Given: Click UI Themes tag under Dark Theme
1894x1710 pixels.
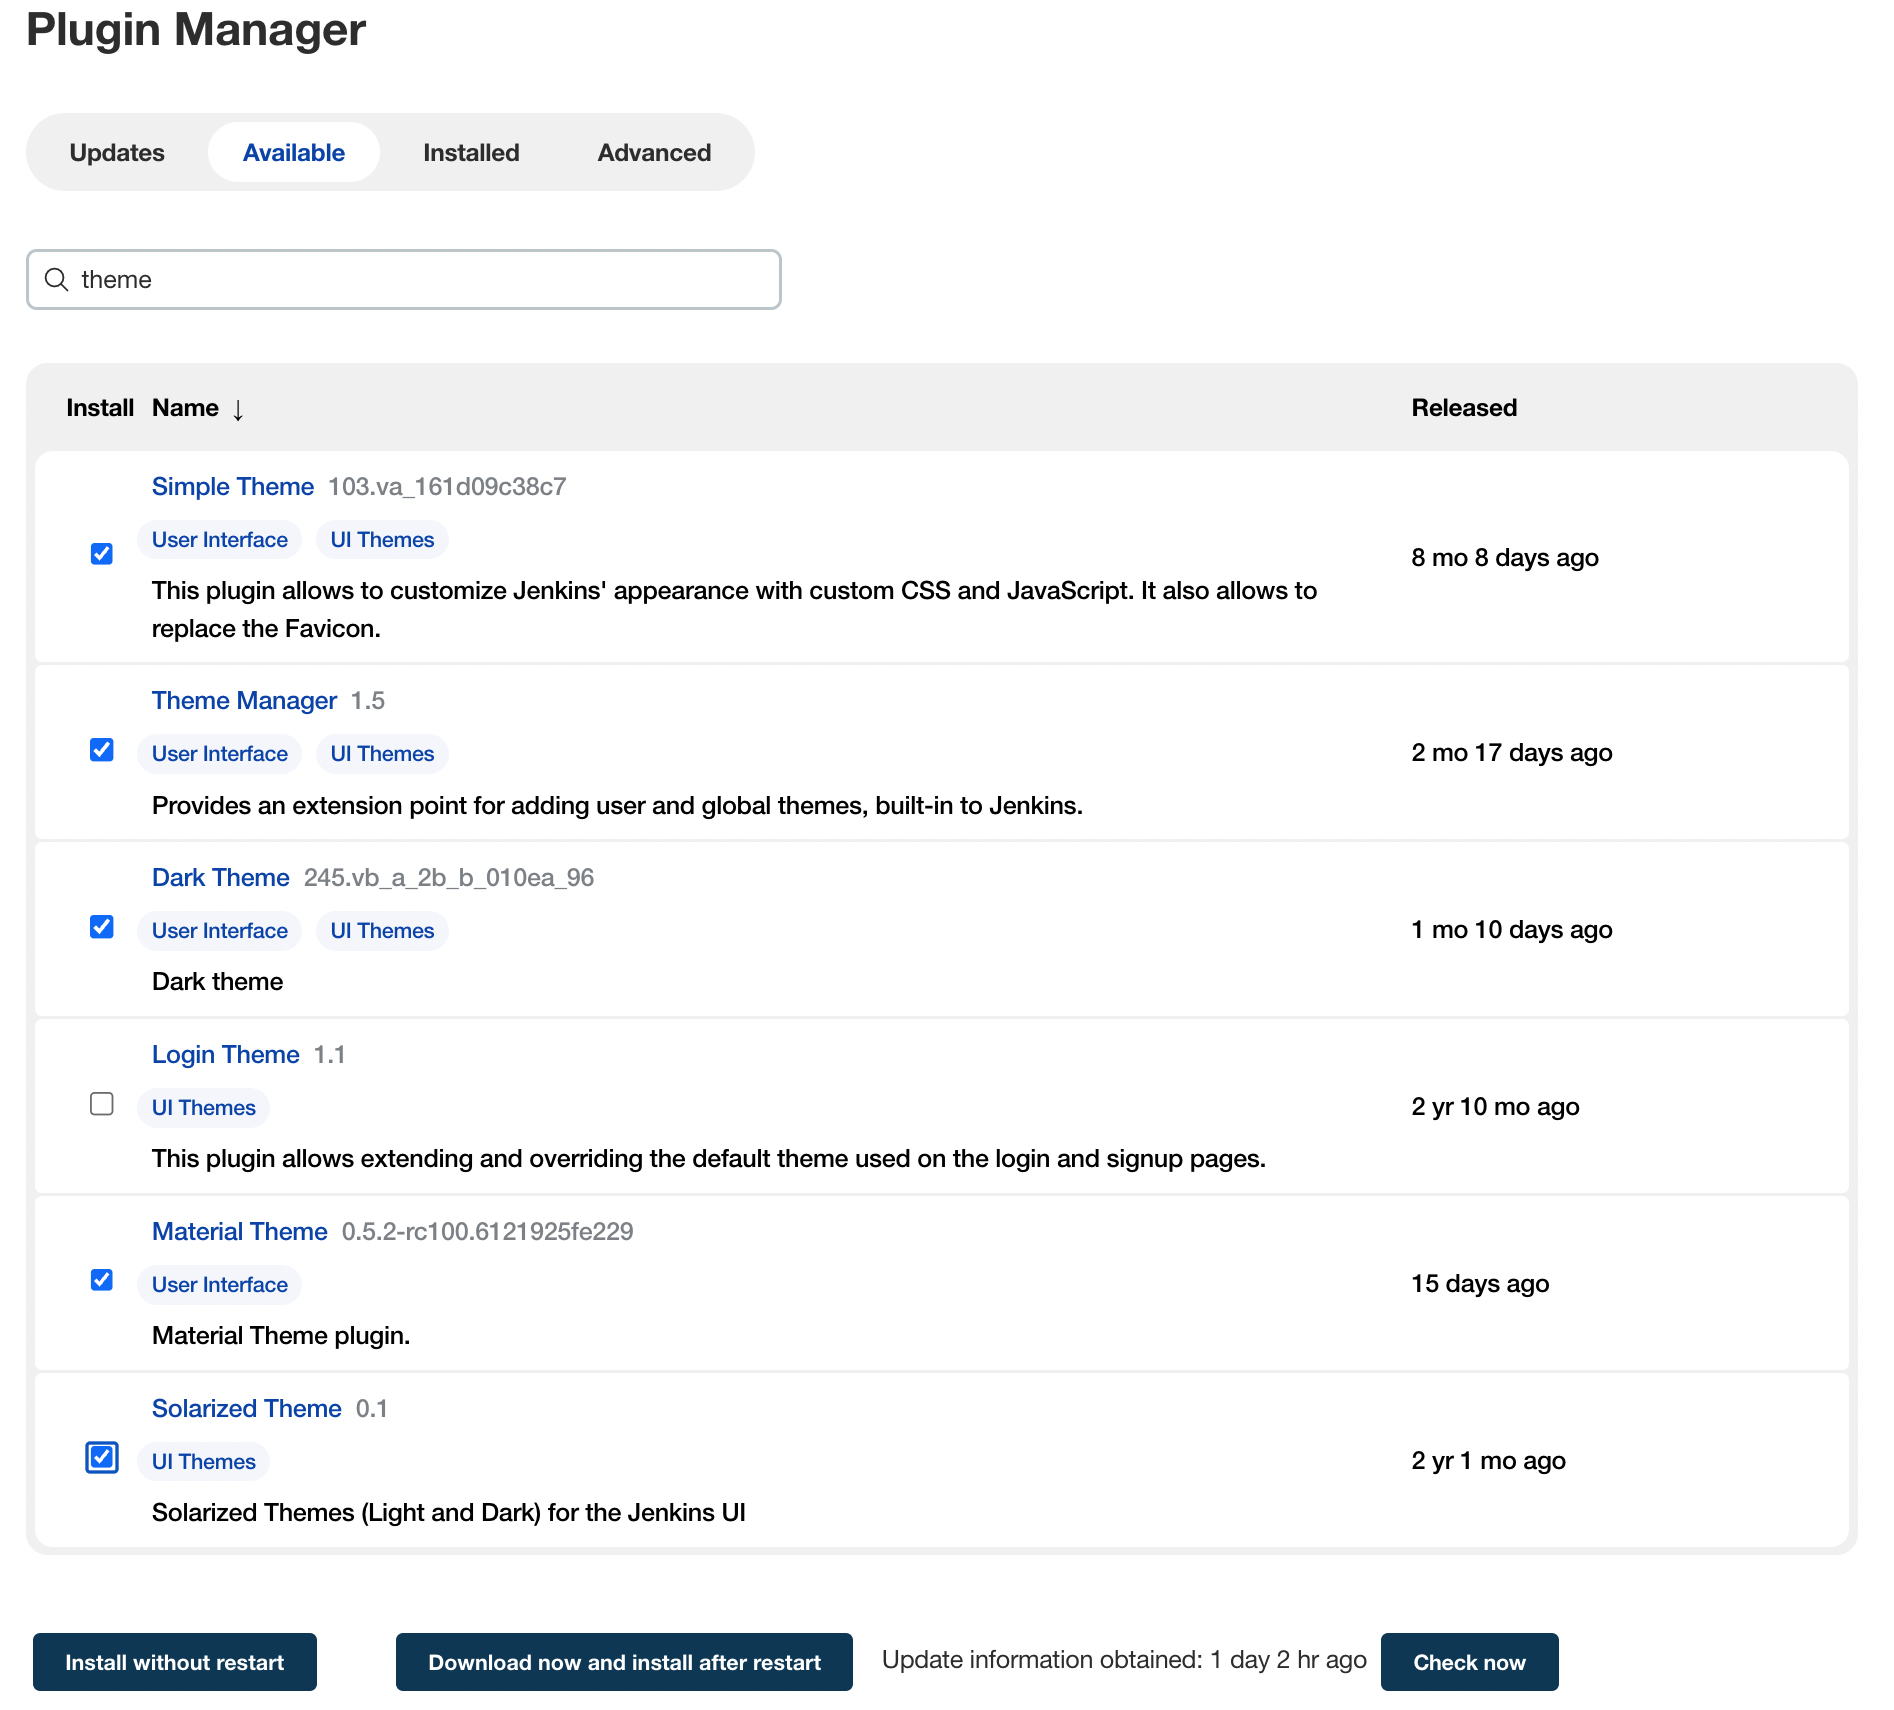Looking at the screenshot, I should tap(382, 931).
